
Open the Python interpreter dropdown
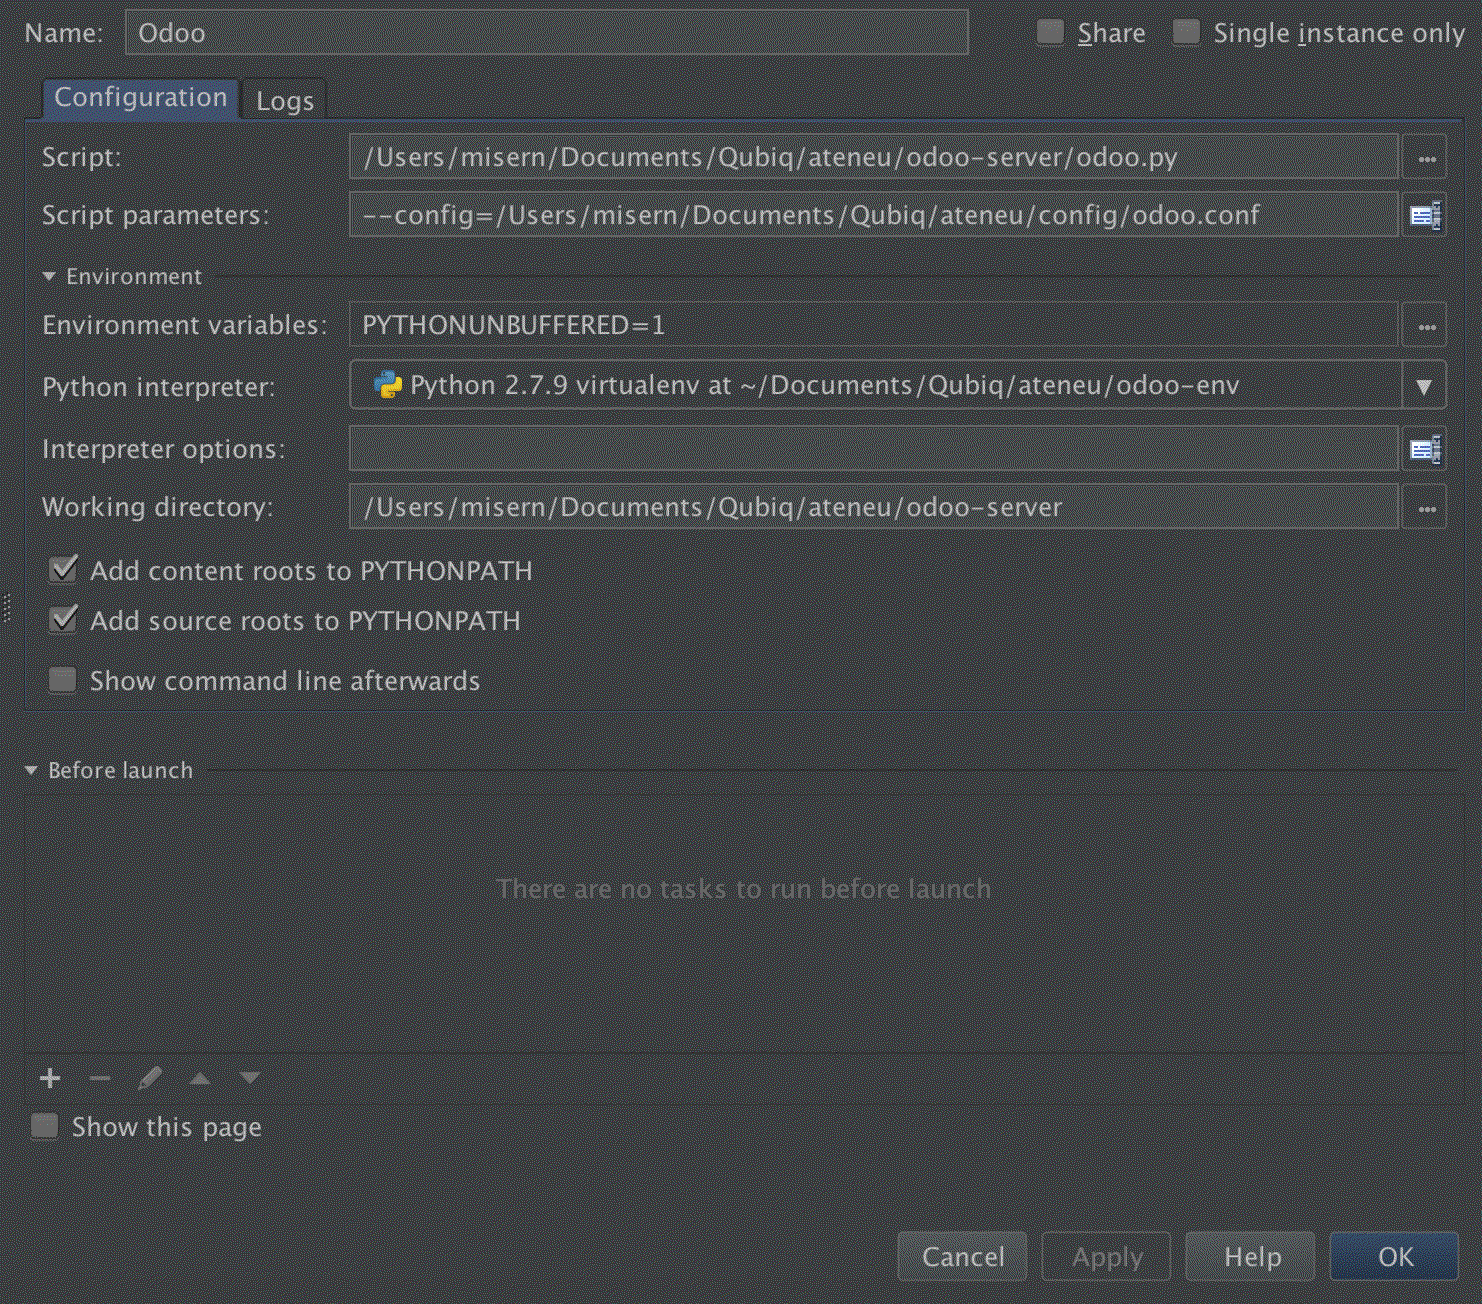coord(1424,386)
